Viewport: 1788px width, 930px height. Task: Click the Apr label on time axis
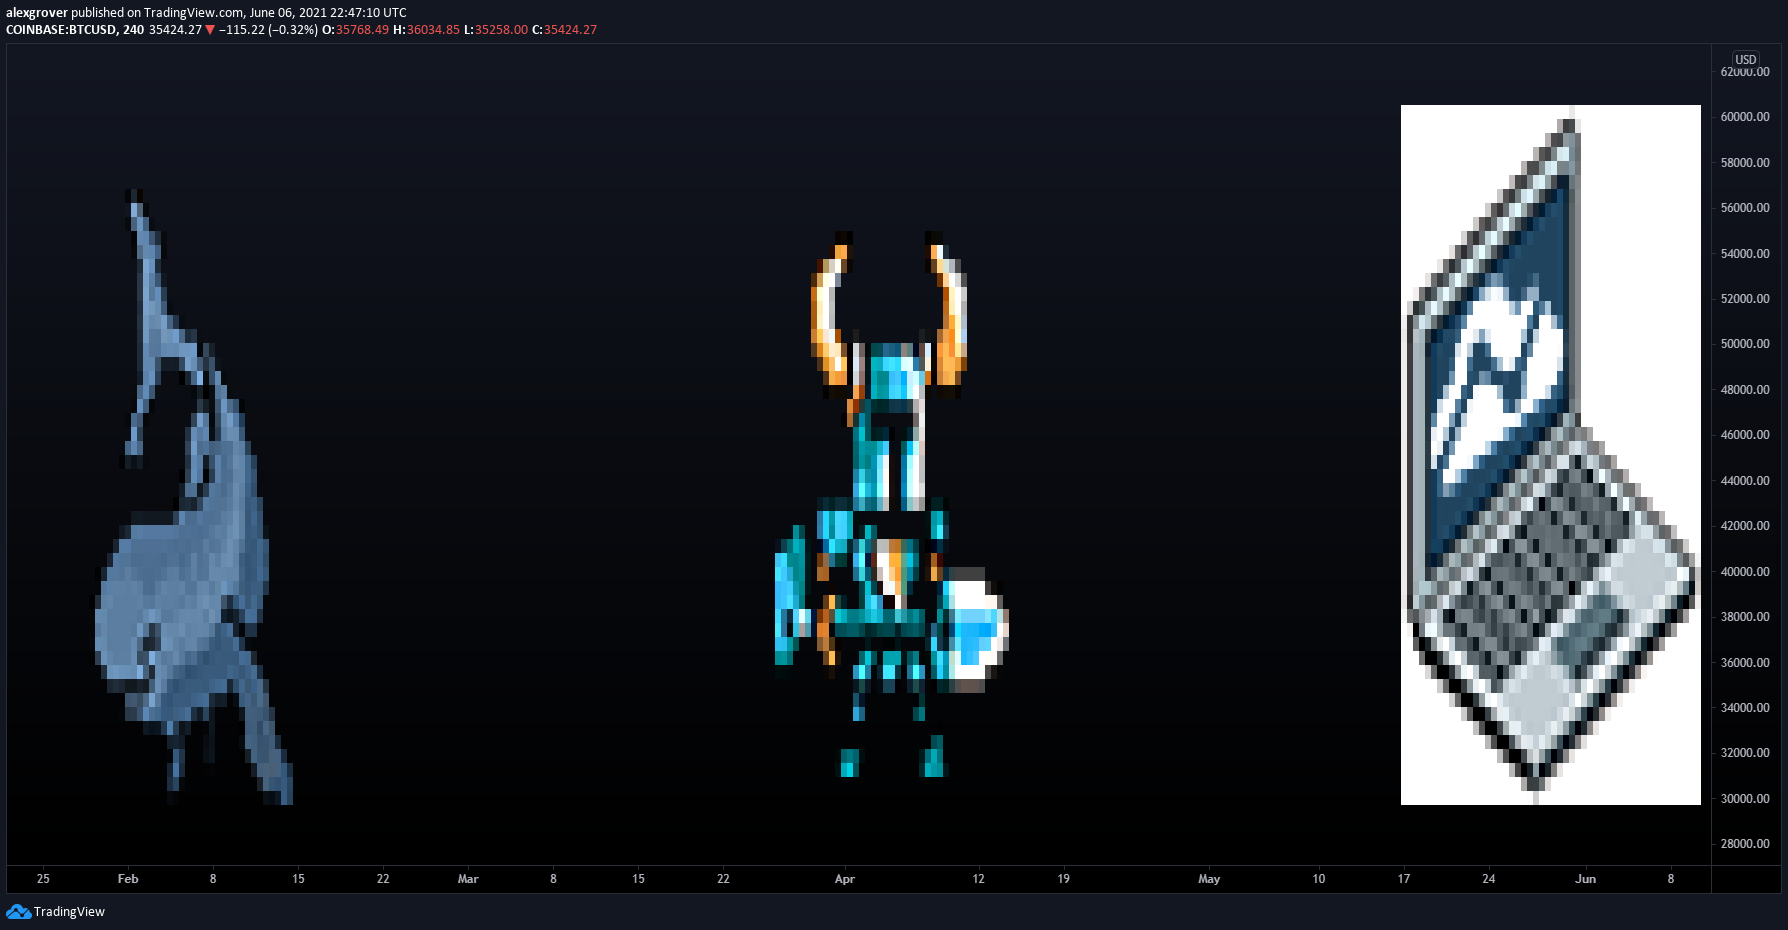pyautogui.click(x=845, y=879)
